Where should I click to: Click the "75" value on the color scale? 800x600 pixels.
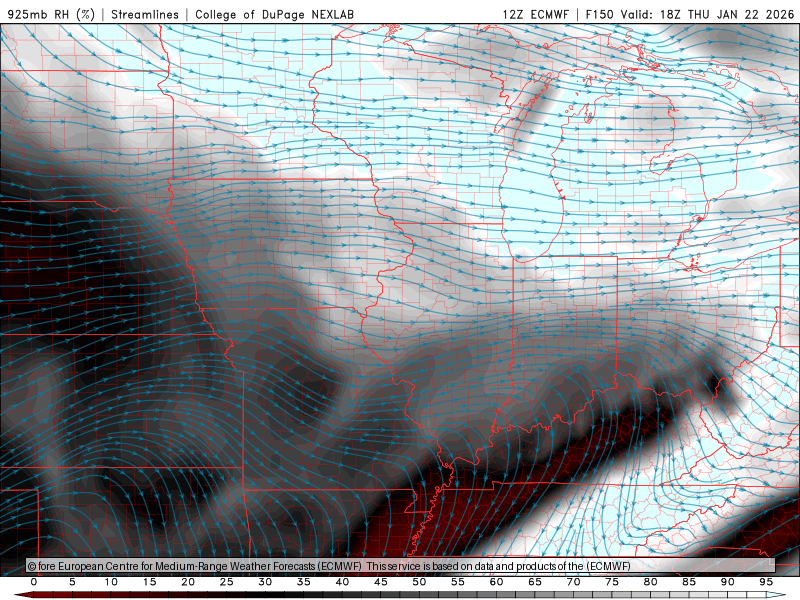pos(612,582)
